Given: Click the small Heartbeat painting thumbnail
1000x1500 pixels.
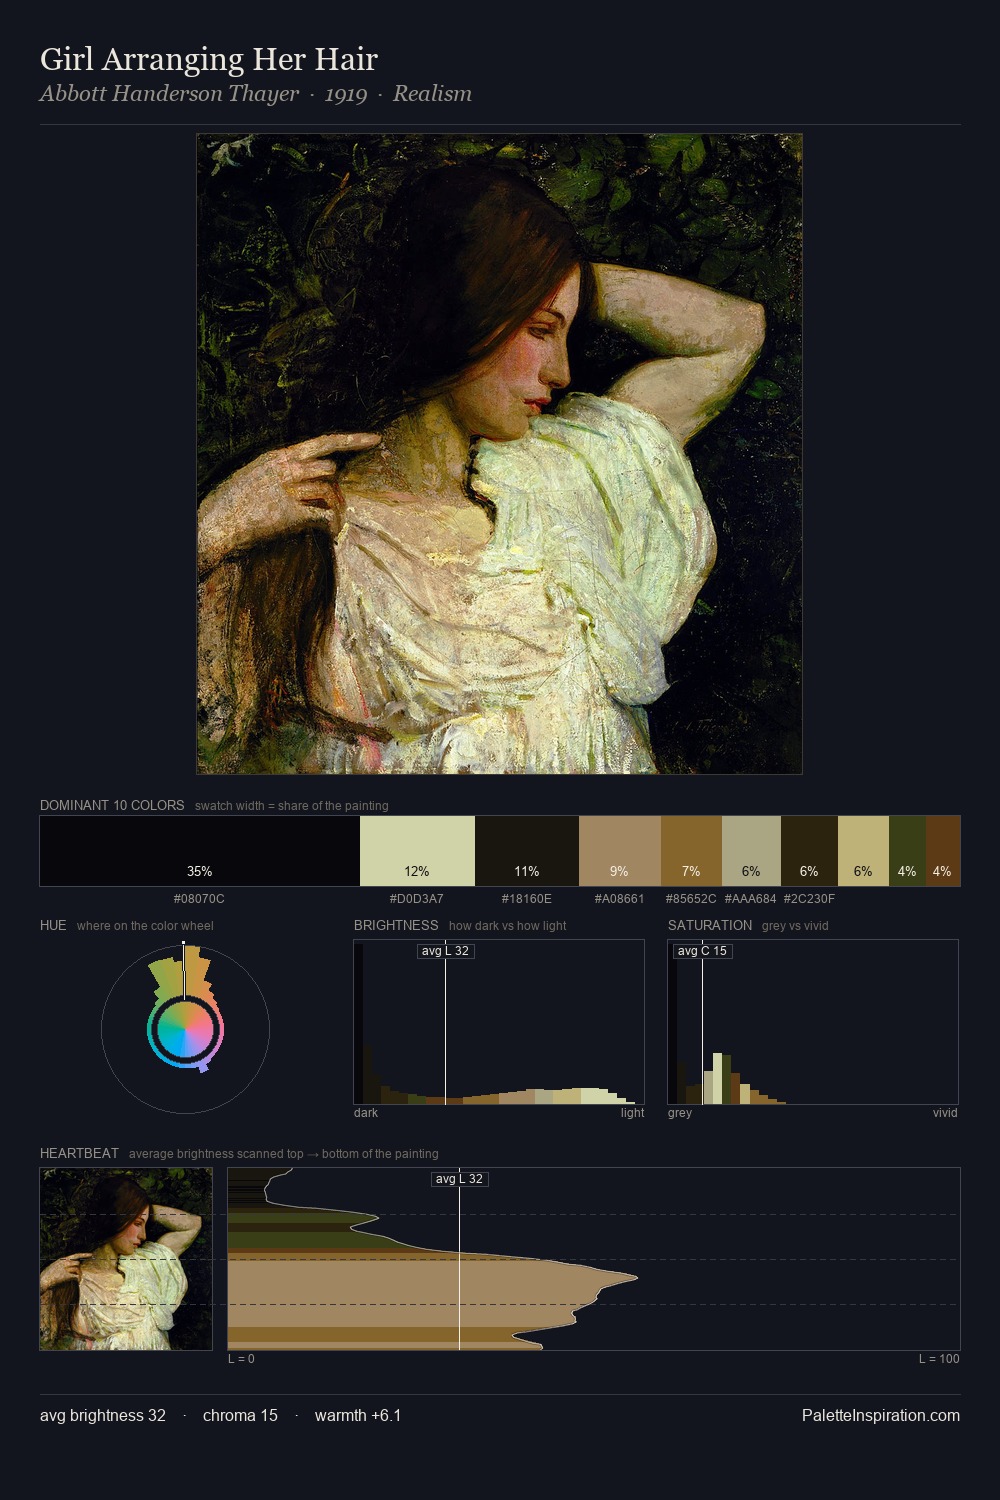Looking at the screenshot, I should [x=126, y=1259].
